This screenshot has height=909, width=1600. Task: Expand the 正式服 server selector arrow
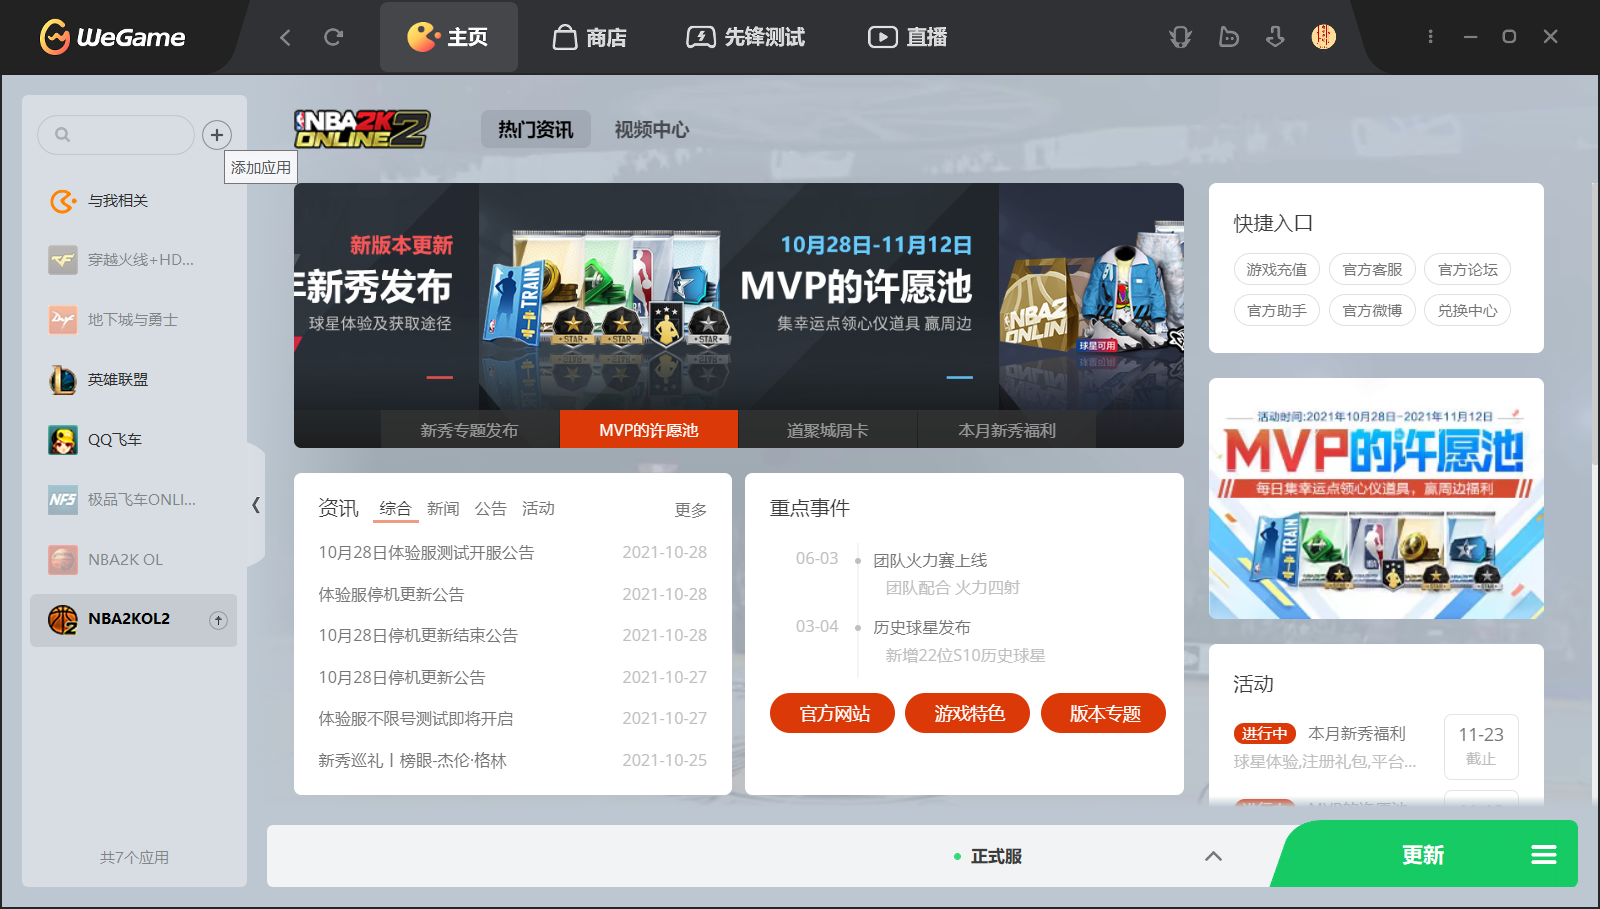tap(1213, 856)
